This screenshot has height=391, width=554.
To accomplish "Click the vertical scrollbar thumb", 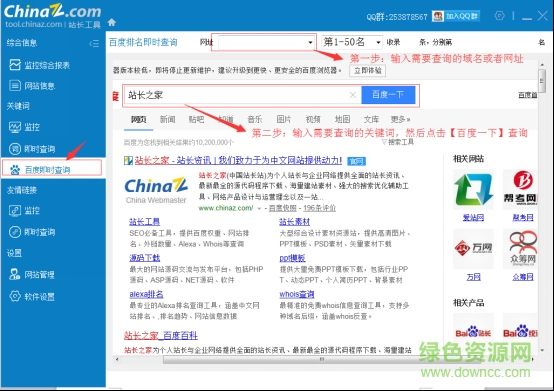I will point(542,81).
